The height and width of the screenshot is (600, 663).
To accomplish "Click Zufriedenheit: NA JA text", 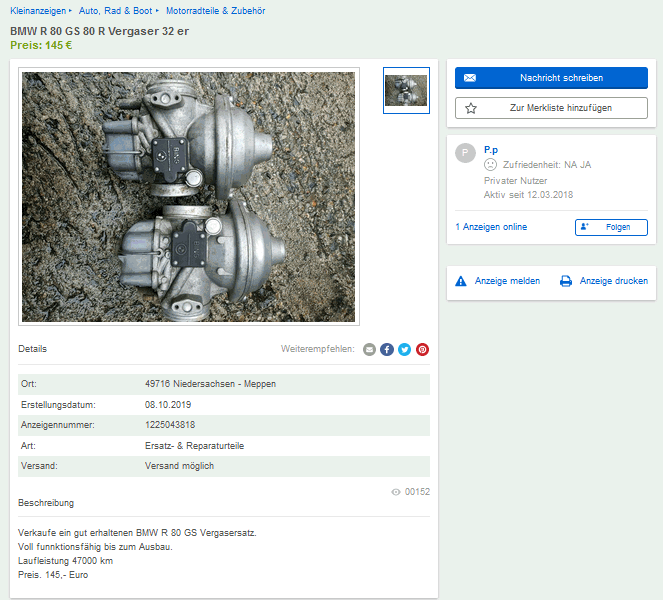I will pyautogui.click(x=547, y=164).
